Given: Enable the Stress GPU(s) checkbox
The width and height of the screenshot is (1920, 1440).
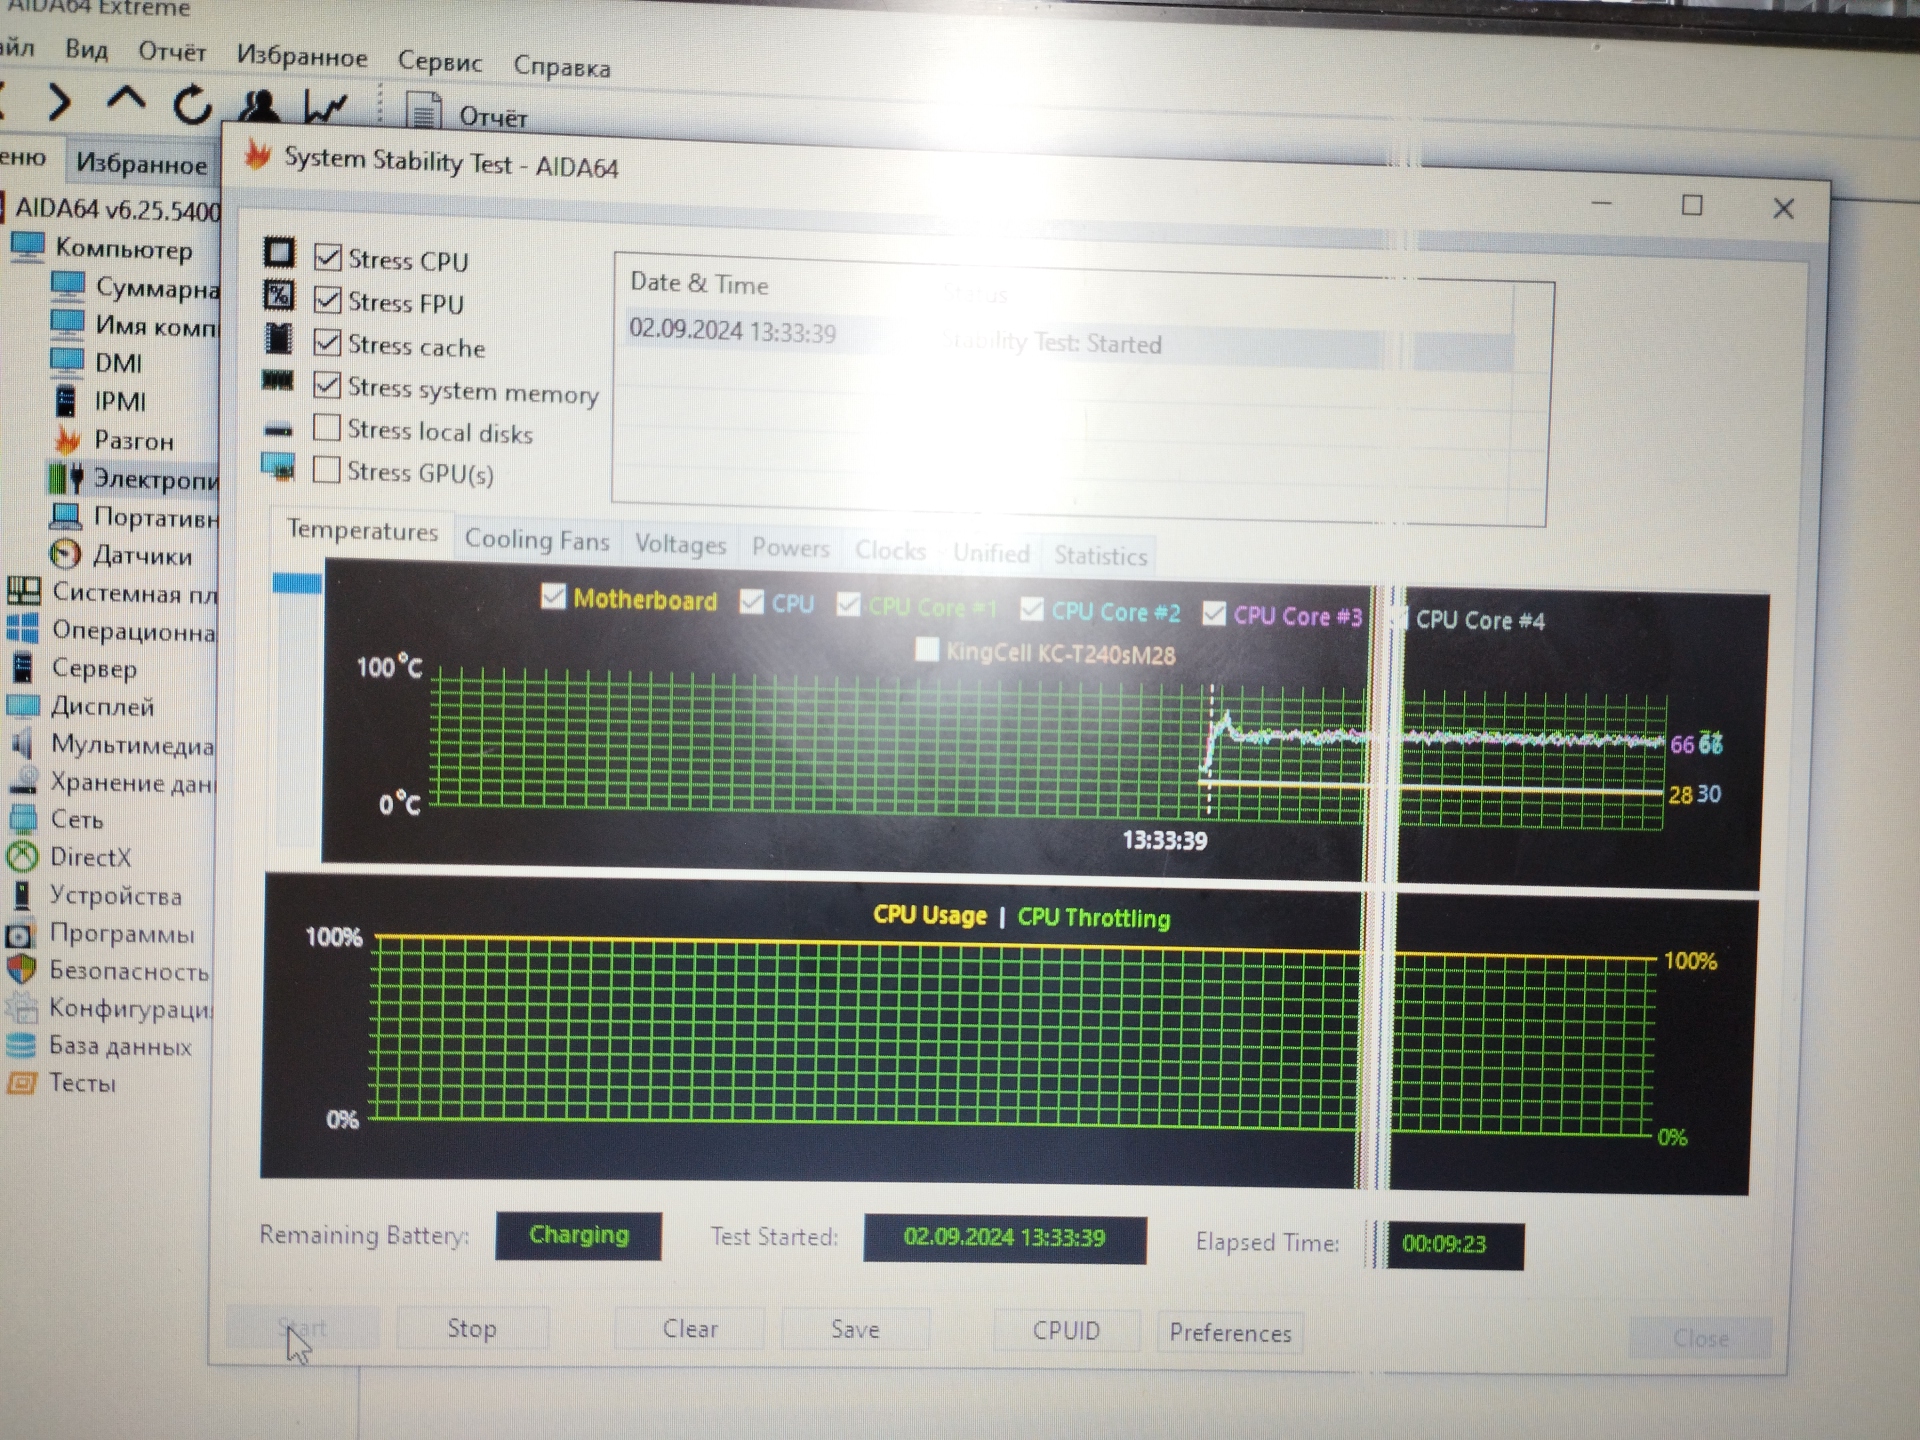Looking at the screenshot, I should point(326,470).
